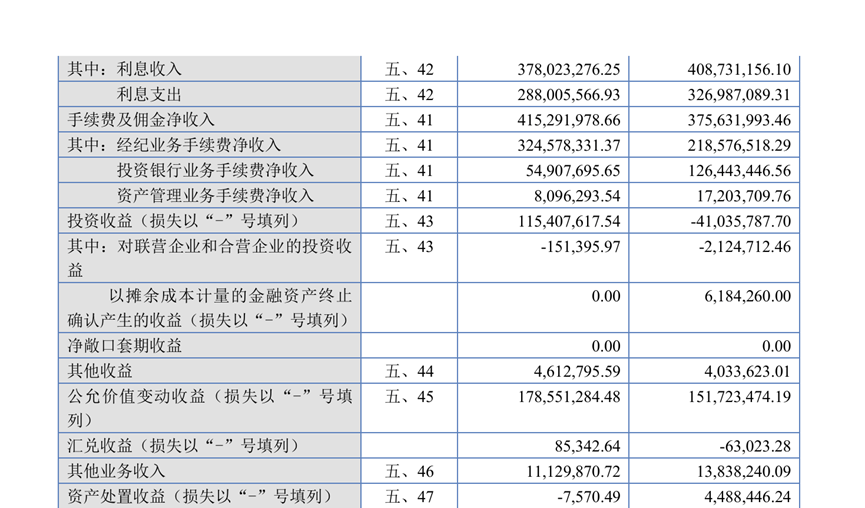The image size is (865, 508).
Task: Click the note reference 五、44
Action: click(409, 371)
